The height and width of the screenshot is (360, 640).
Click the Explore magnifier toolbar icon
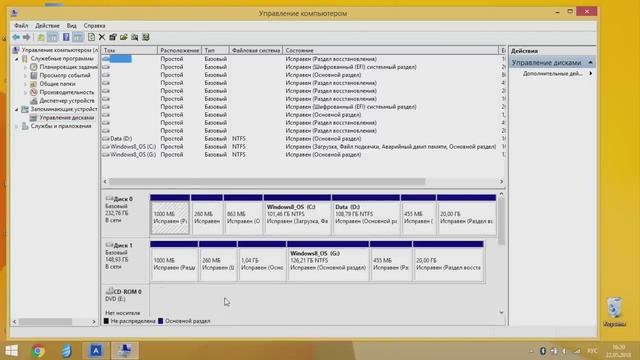[x=135, y=38]
